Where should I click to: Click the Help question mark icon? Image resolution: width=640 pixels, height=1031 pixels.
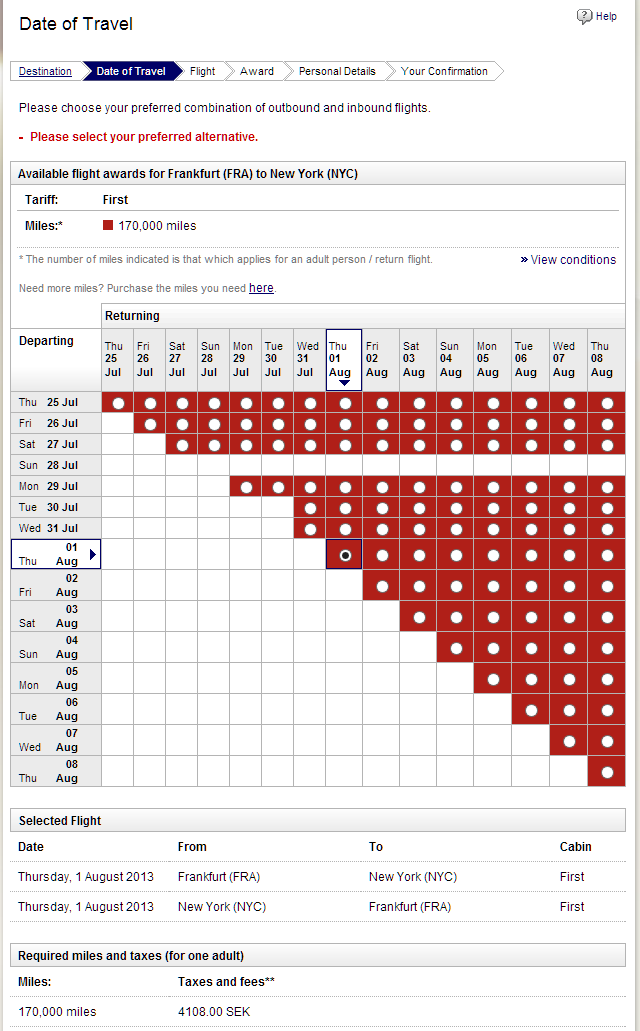[585, 16]
